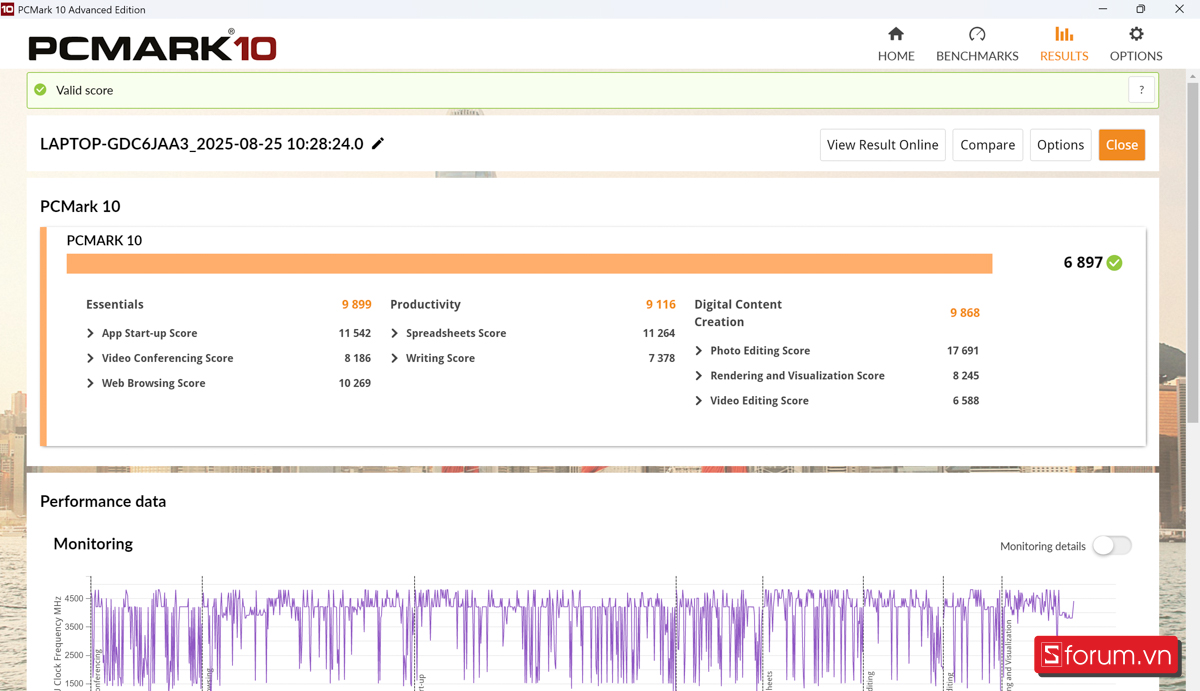Click Essentials score value 9 899
This screenshot has width=1200, height=691.
click(x=356, y=304)
